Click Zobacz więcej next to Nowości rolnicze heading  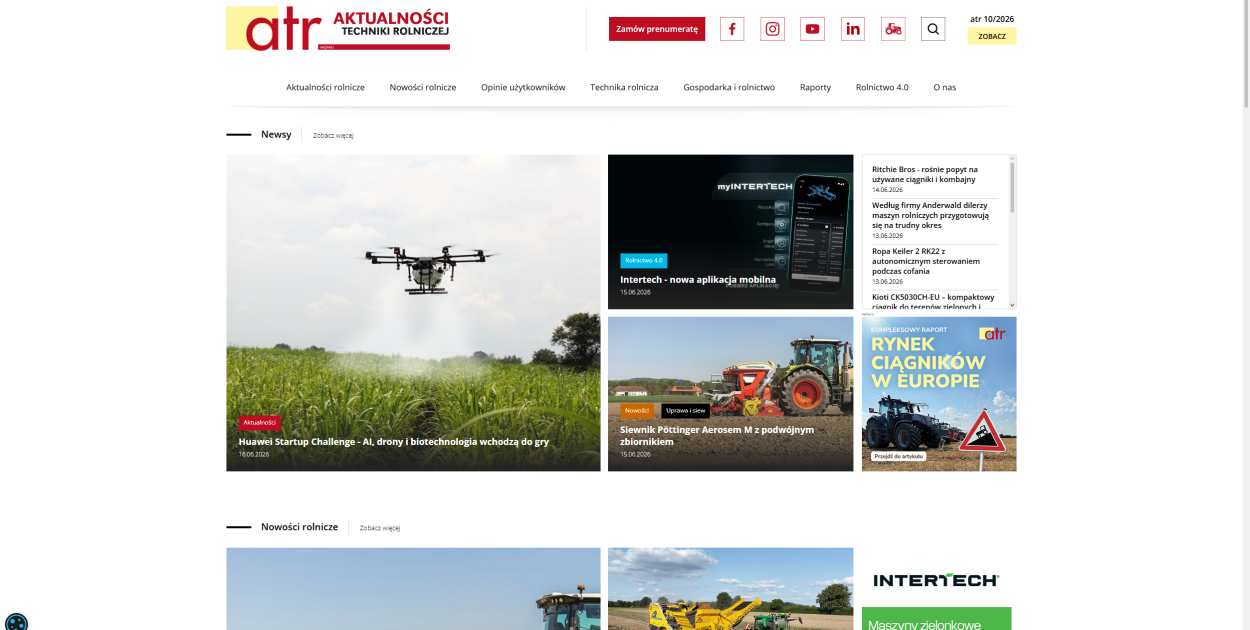click(380, 528)
